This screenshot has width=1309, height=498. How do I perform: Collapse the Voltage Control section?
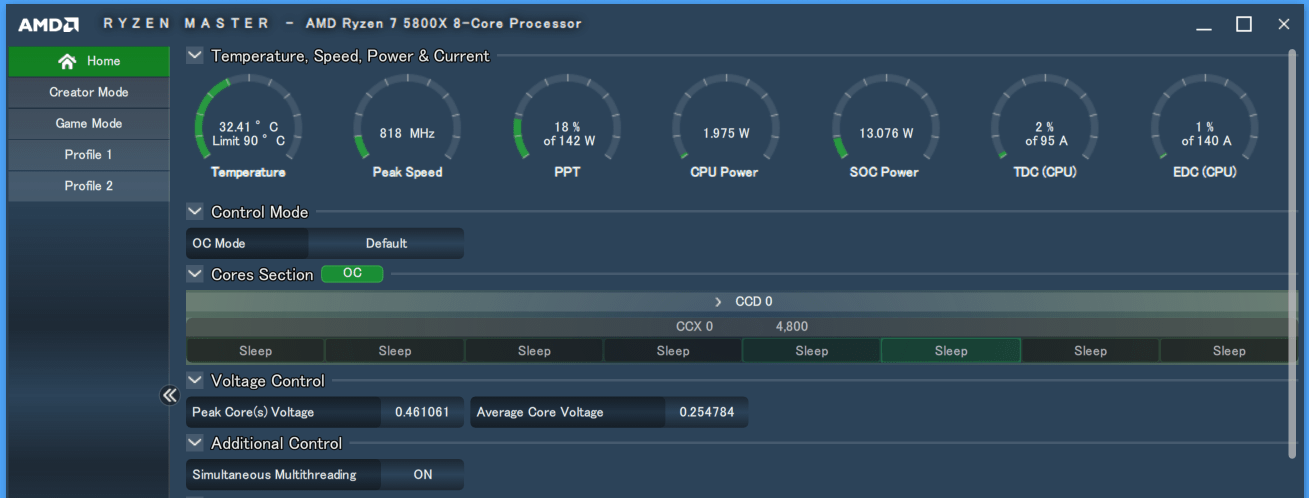pyautogui.click(x=195, y=381)
